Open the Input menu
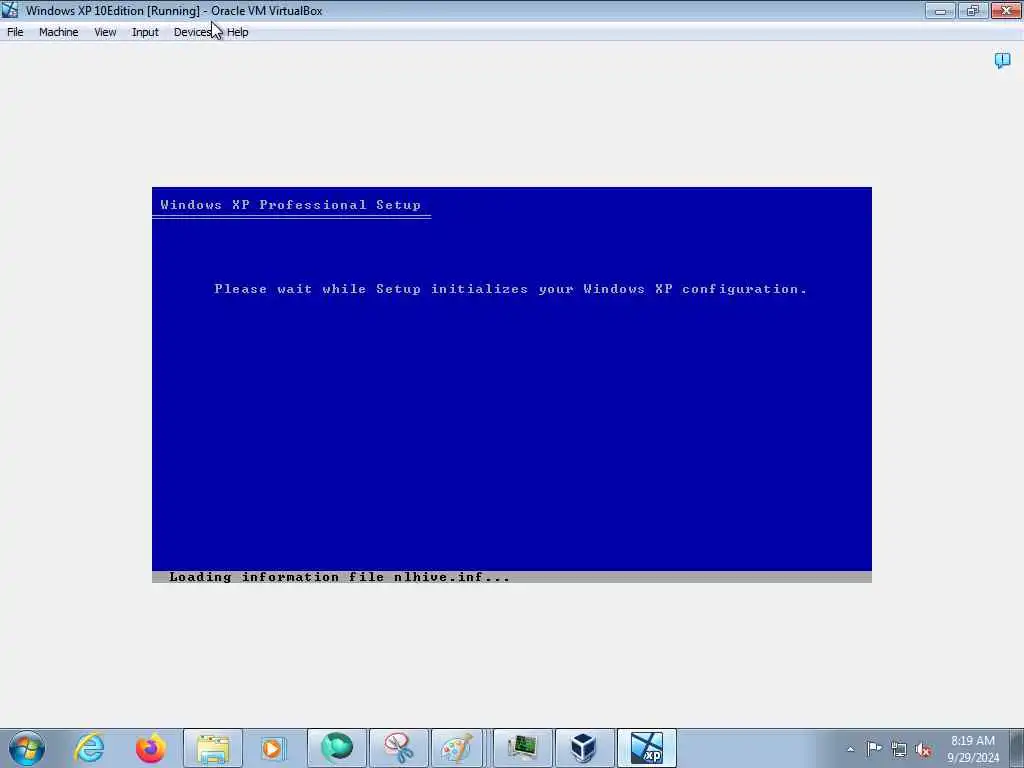This screenshot has width=1024, height=768. point(145,32)
